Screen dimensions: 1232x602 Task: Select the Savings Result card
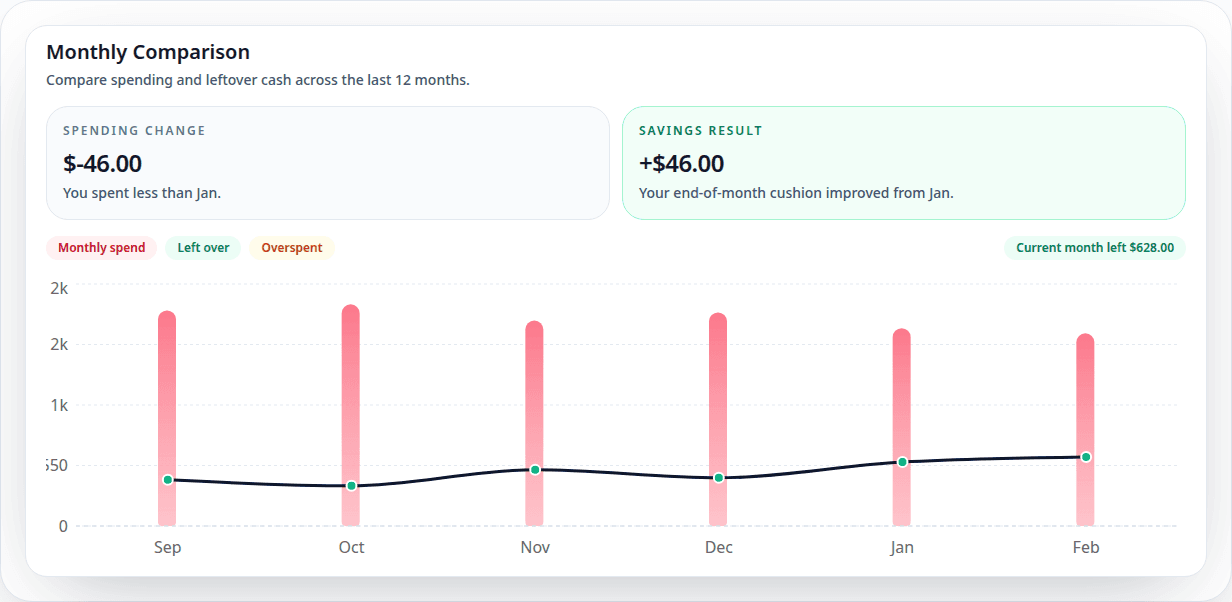coord(903,162)
